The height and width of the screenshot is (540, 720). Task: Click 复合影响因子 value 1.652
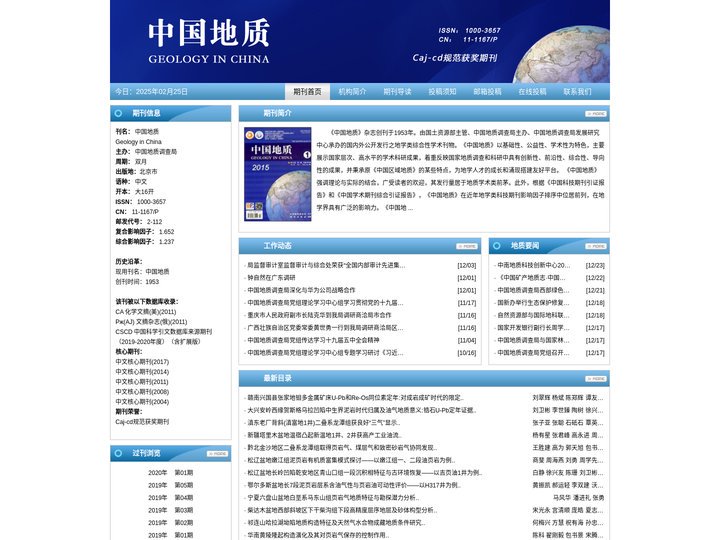point(167,232)
